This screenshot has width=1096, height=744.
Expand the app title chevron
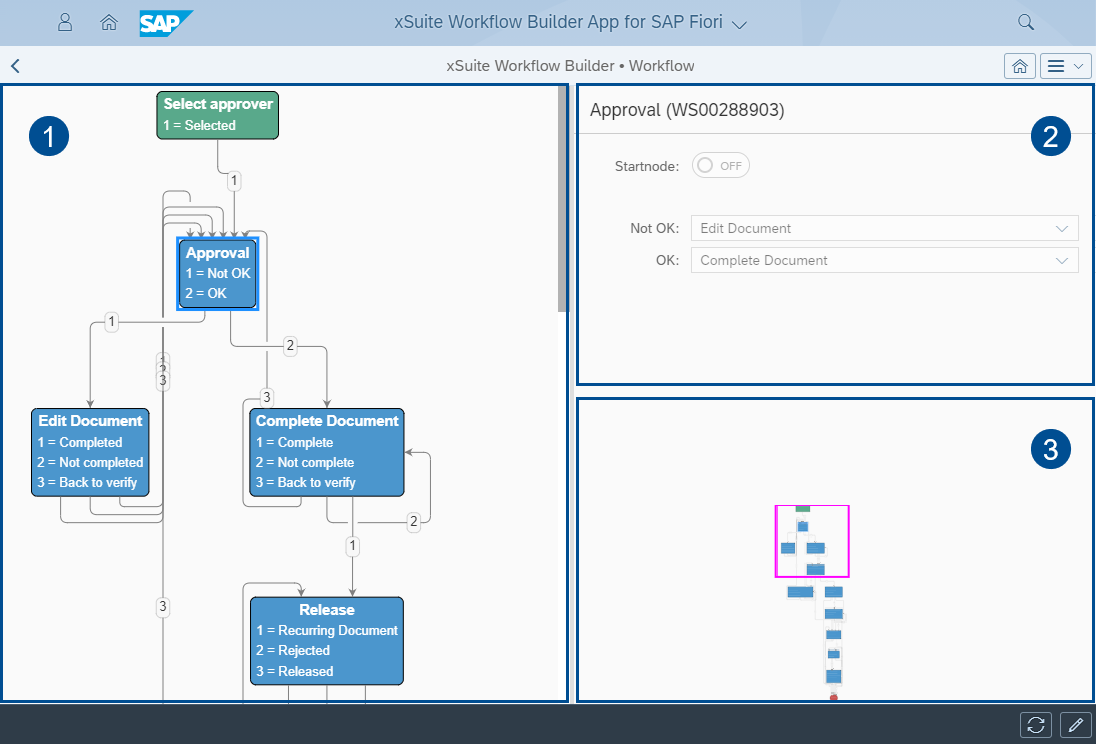click(x=740, y=22)
